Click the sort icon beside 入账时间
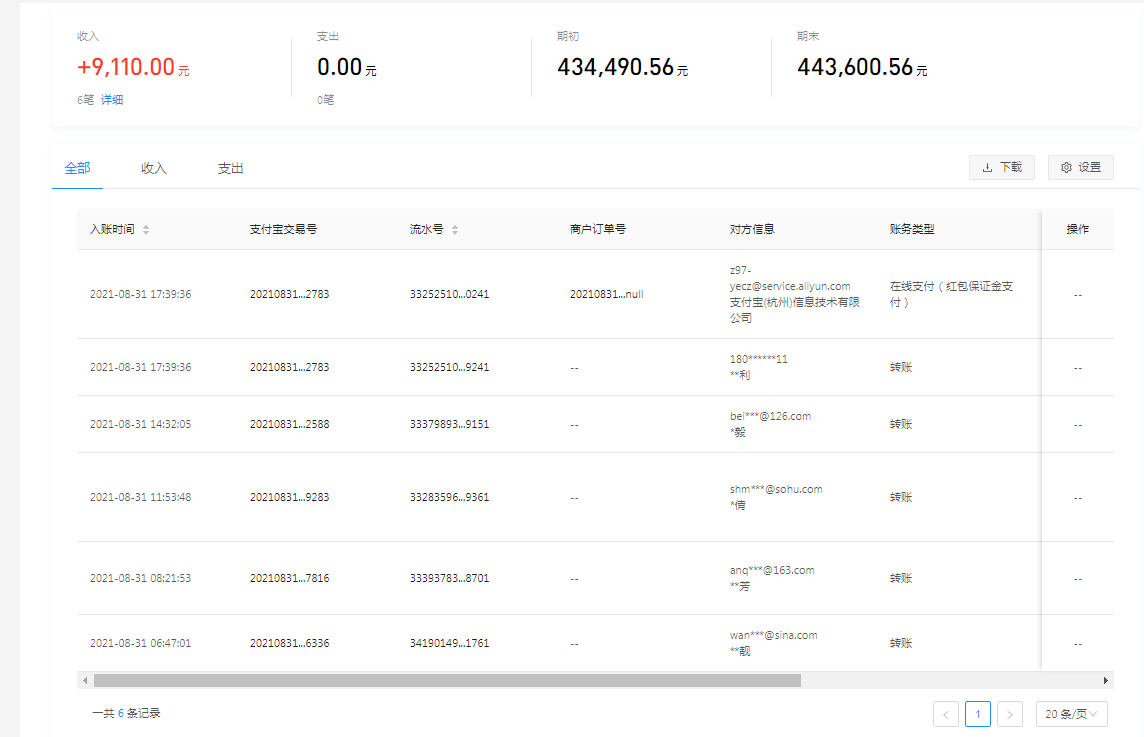This screenshot has height=737, width=1144. pyautogui.click(x=146, y=230)
